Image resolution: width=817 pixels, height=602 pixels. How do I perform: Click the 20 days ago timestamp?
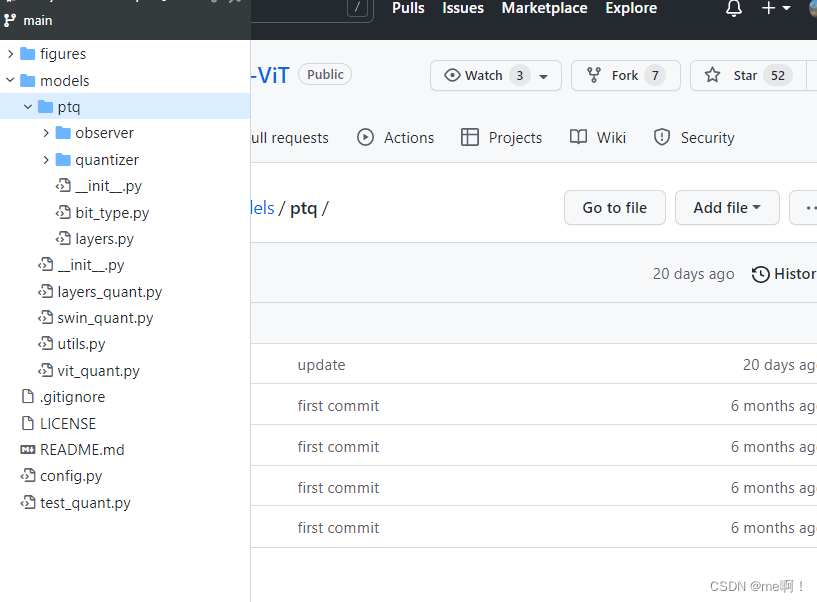click(x=694, y=274)
